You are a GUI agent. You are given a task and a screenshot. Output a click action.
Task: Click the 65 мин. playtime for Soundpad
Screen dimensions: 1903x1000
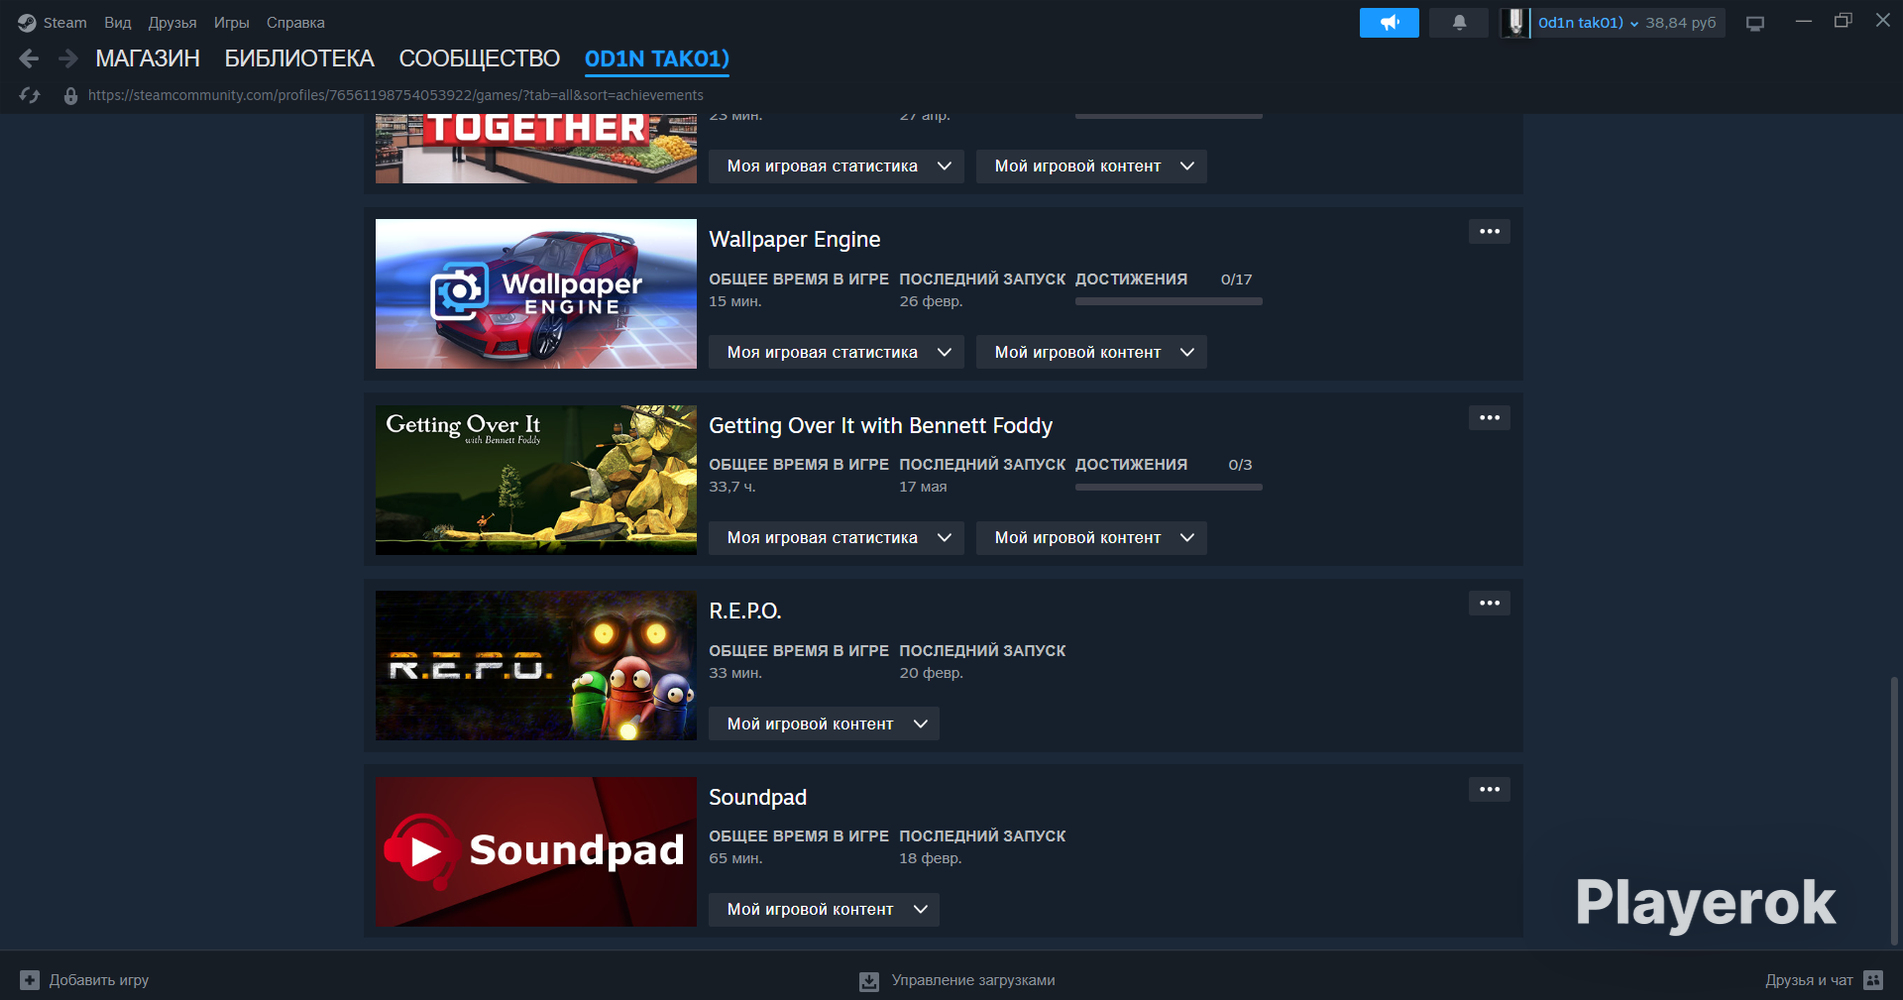735,858
